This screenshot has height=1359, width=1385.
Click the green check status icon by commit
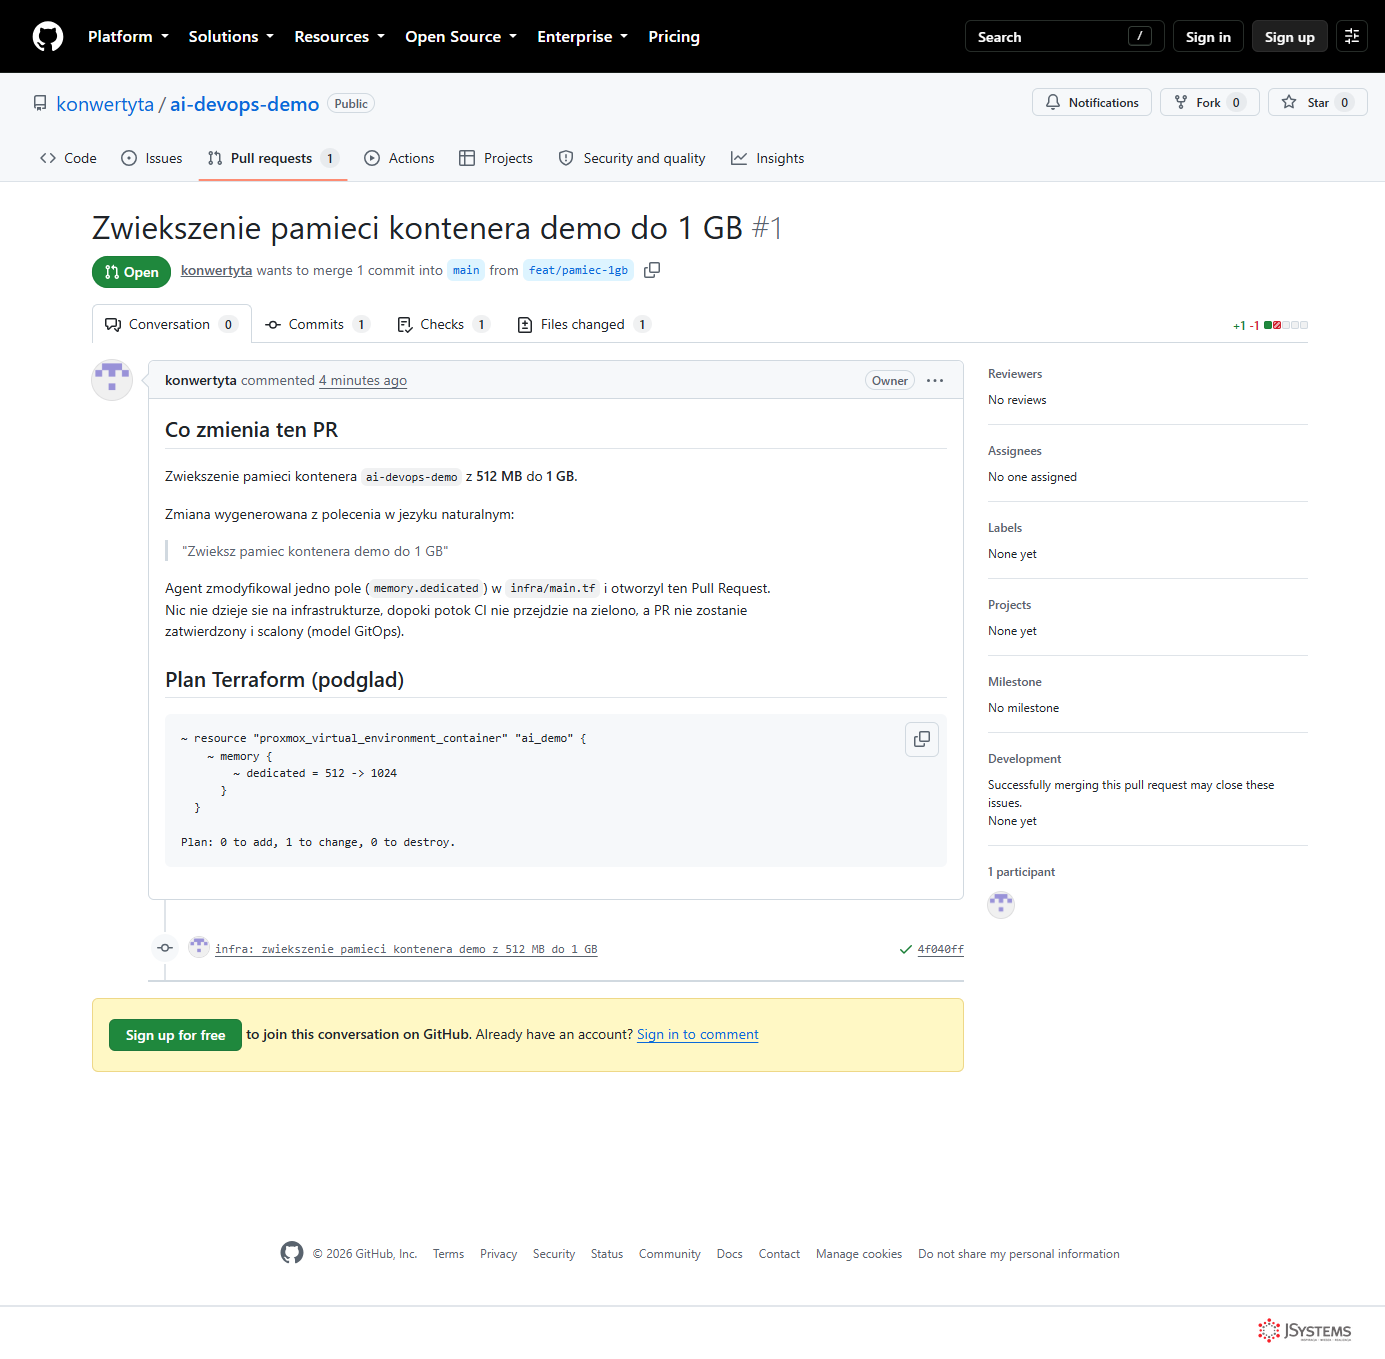coord(906,949)
